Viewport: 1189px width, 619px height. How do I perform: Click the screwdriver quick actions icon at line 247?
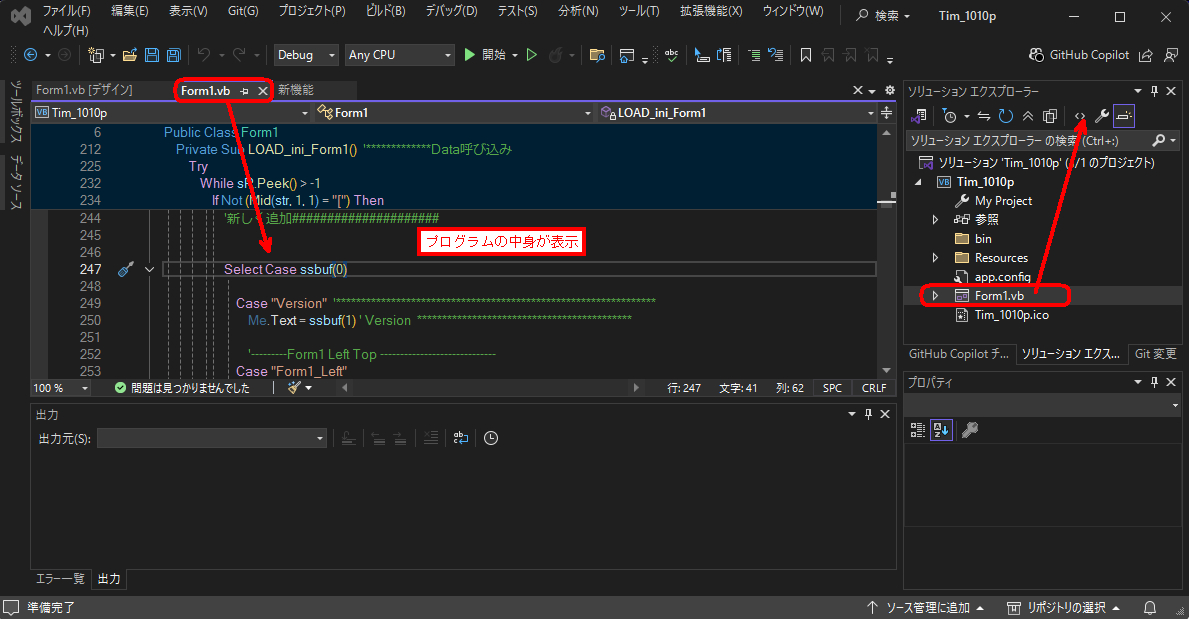pyautogui.click(x=125, y=269)
